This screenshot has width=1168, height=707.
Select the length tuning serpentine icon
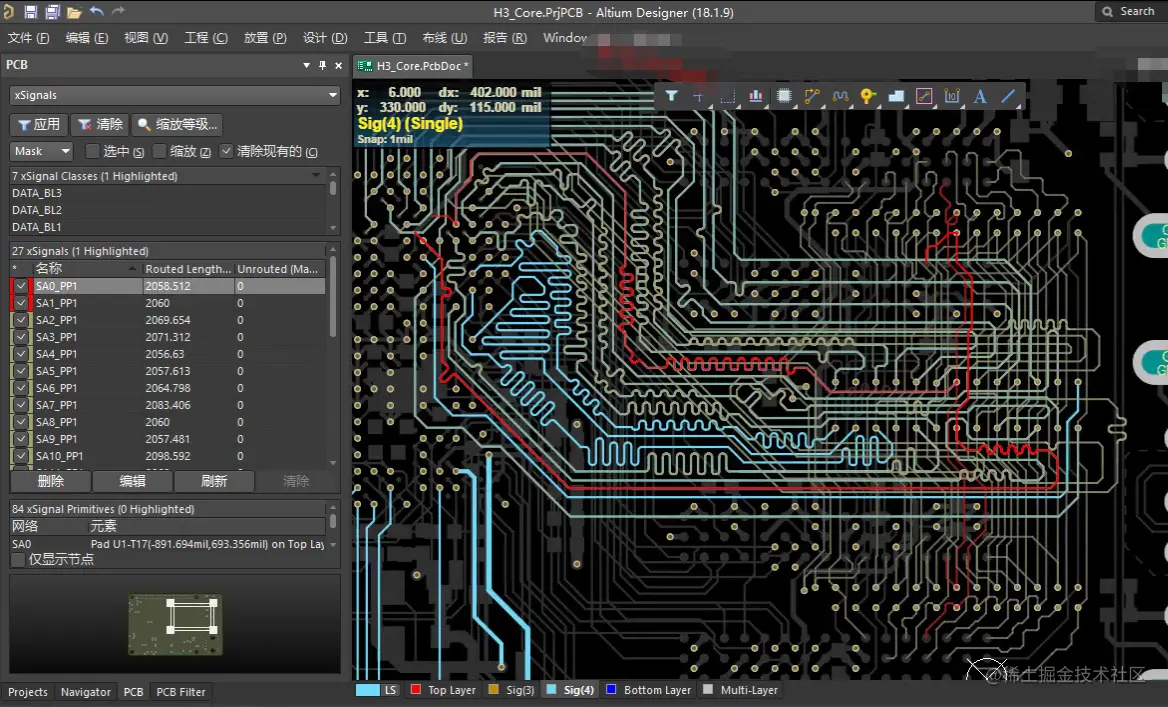(x=840, y=96)
